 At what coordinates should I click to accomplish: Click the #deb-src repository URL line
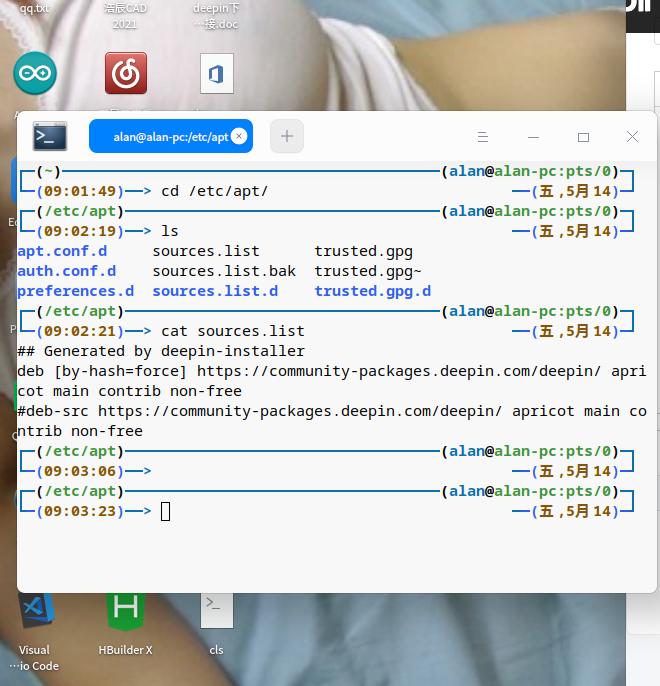(x=332, y=421)
